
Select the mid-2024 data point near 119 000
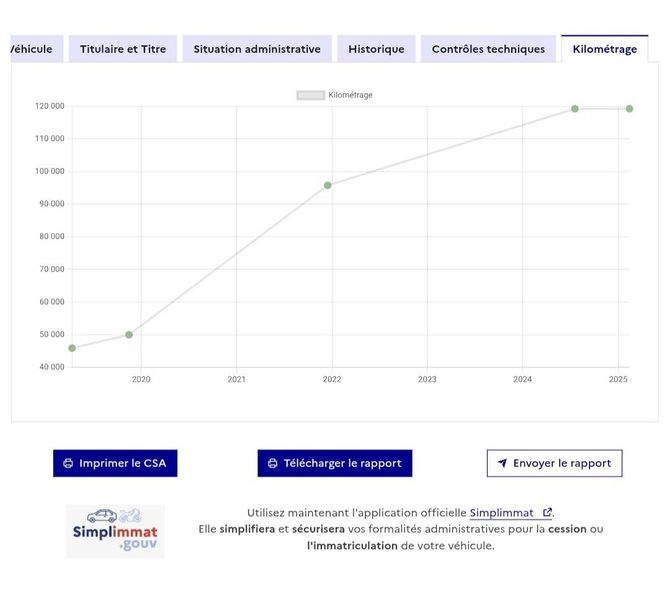click(575, 109)
